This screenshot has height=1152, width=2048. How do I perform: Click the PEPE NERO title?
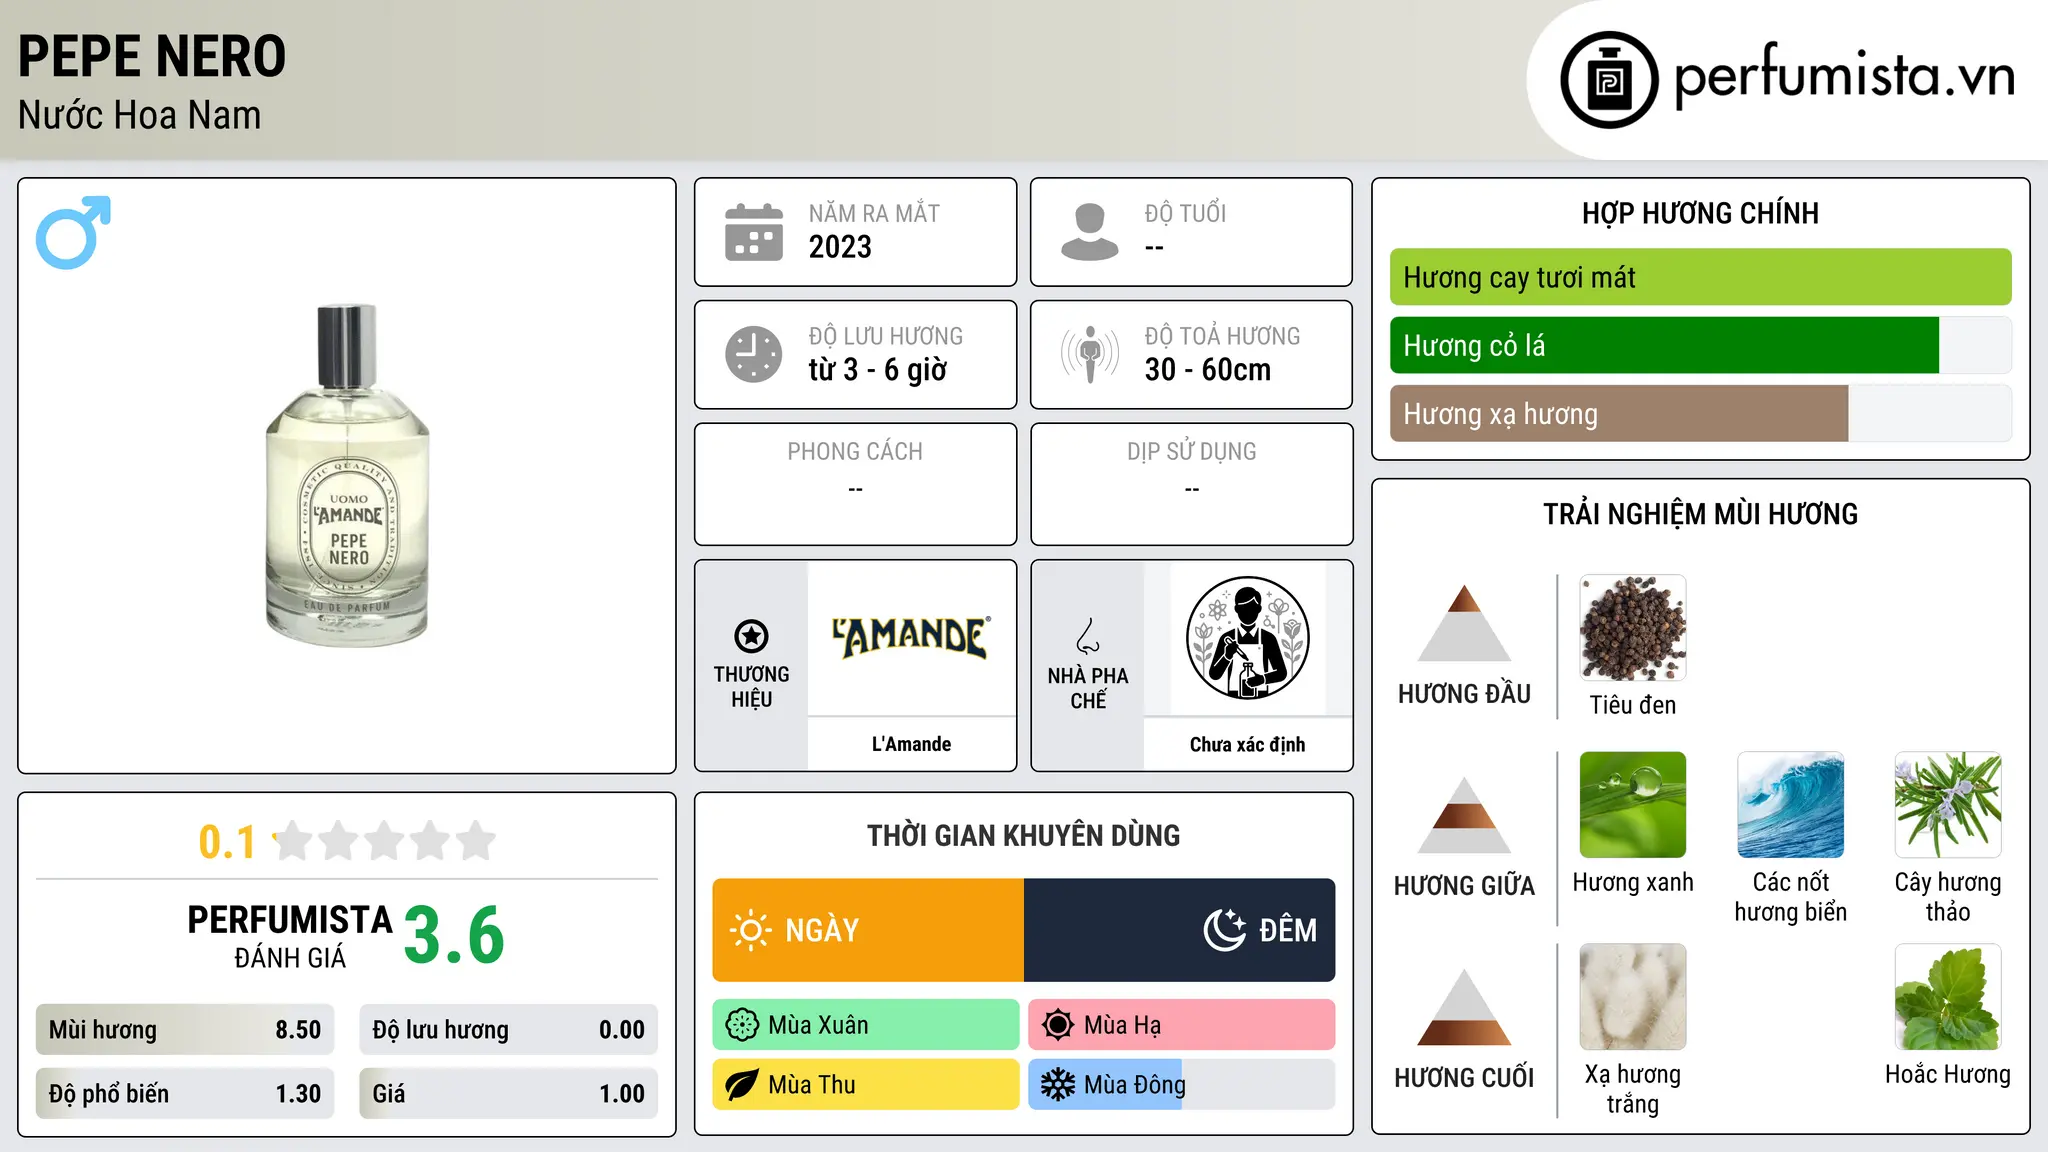coord(152,56)
